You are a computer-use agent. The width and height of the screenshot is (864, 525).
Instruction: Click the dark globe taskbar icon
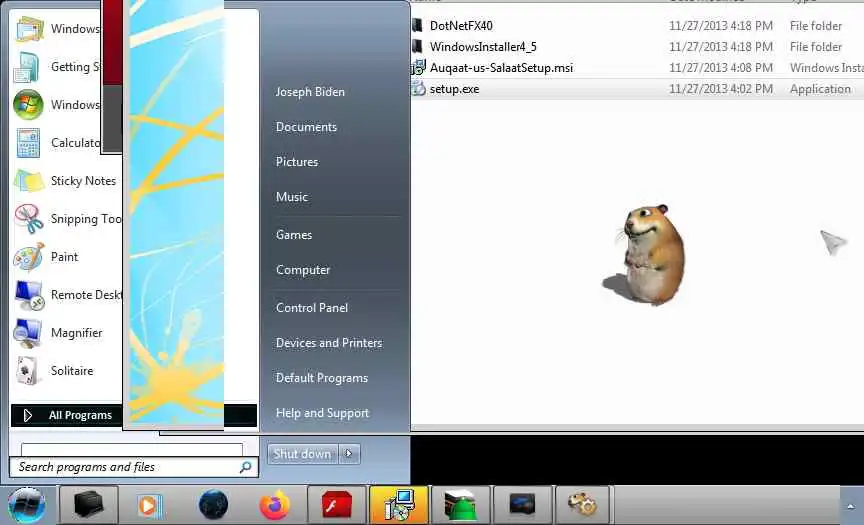pos(213,505)
